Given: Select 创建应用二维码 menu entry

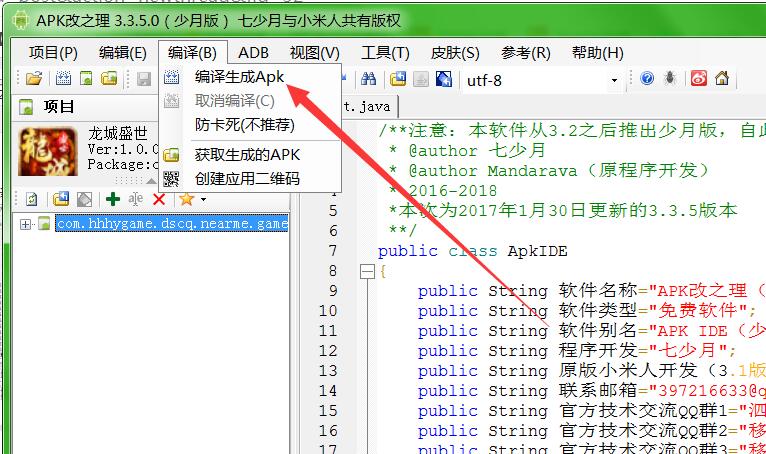Looking at the screenshot, I should tap(247, 179).
